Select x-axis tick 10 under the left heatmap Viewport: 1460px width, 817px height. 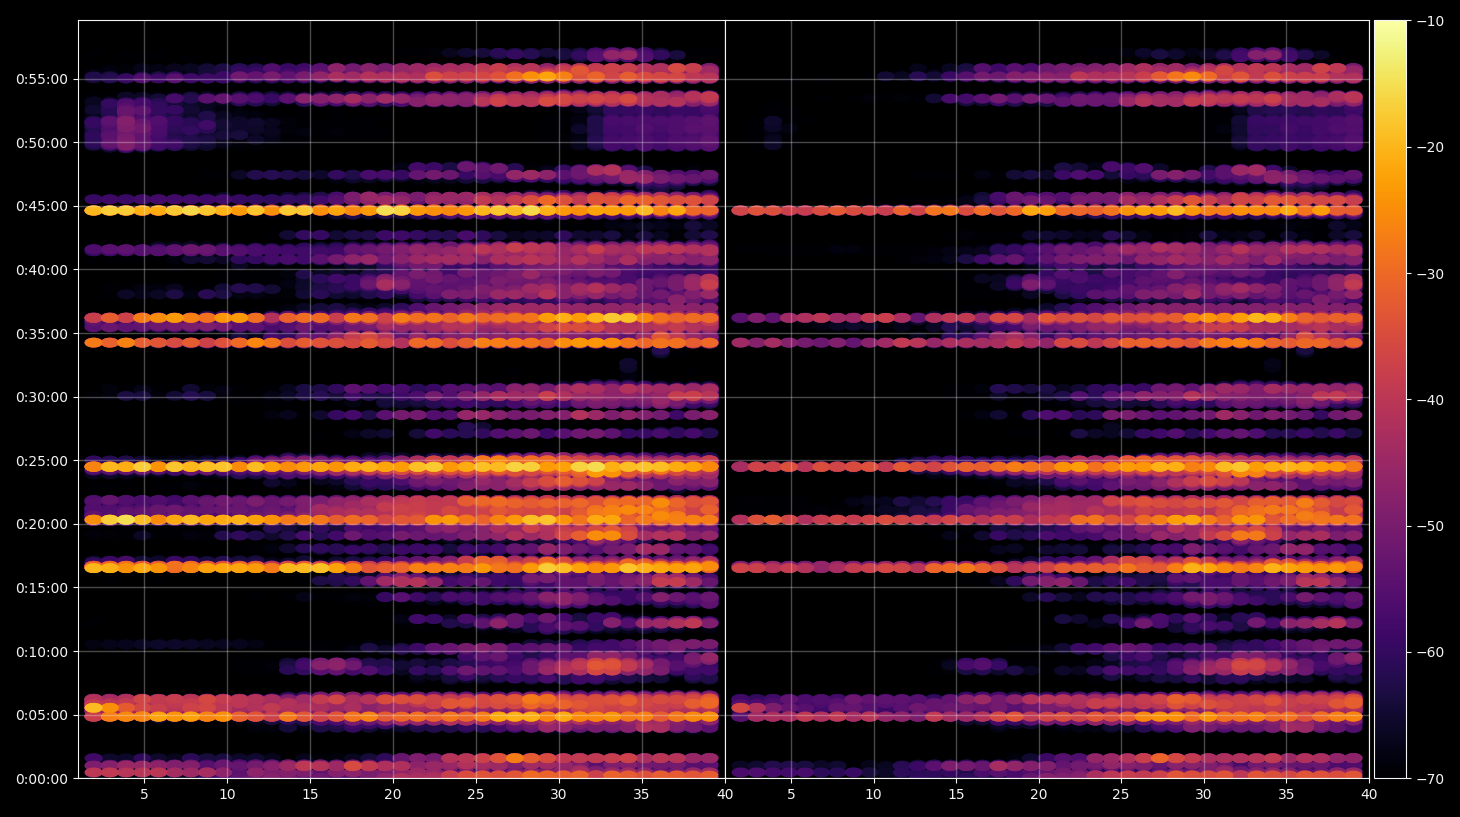click(227, 795)
